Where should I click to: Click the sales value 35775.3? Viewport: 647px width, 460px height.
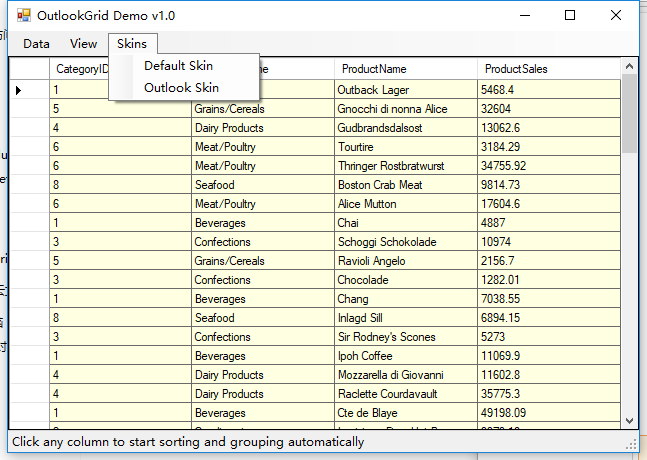pyautogui.click(x=549, y=393)
